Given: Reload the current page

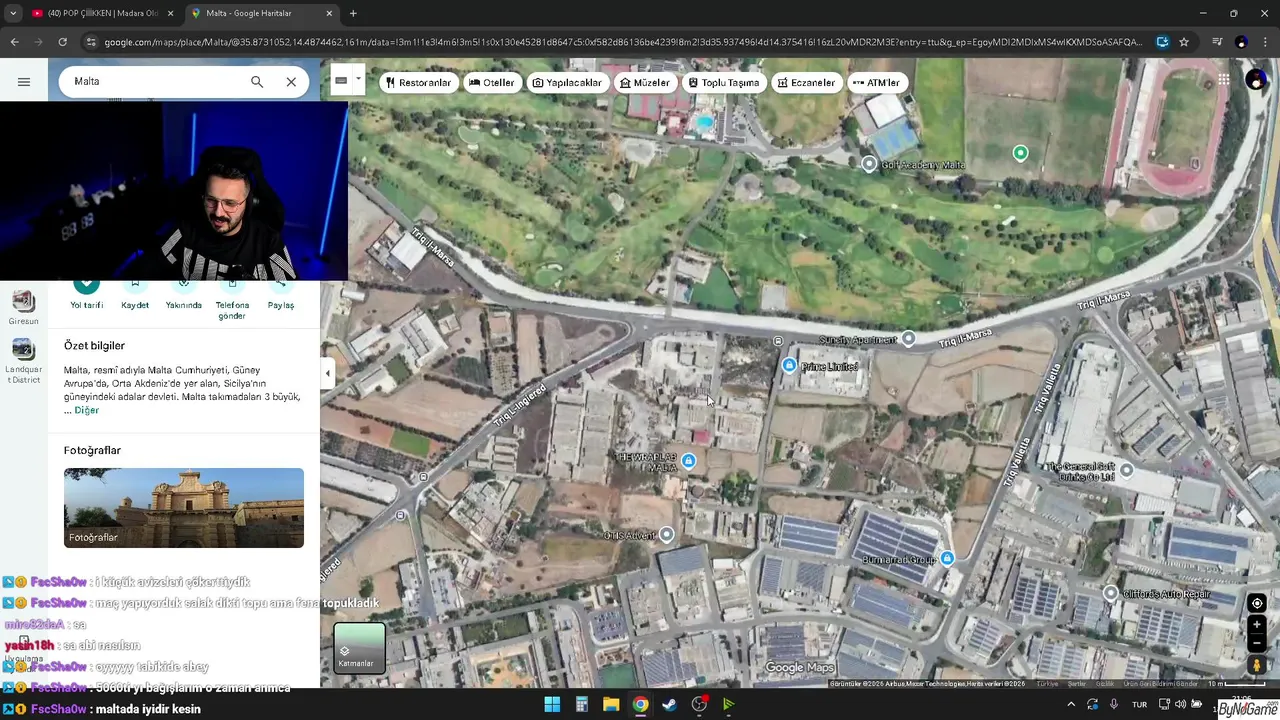Looking at the screenshot, I should pos(62,42).
